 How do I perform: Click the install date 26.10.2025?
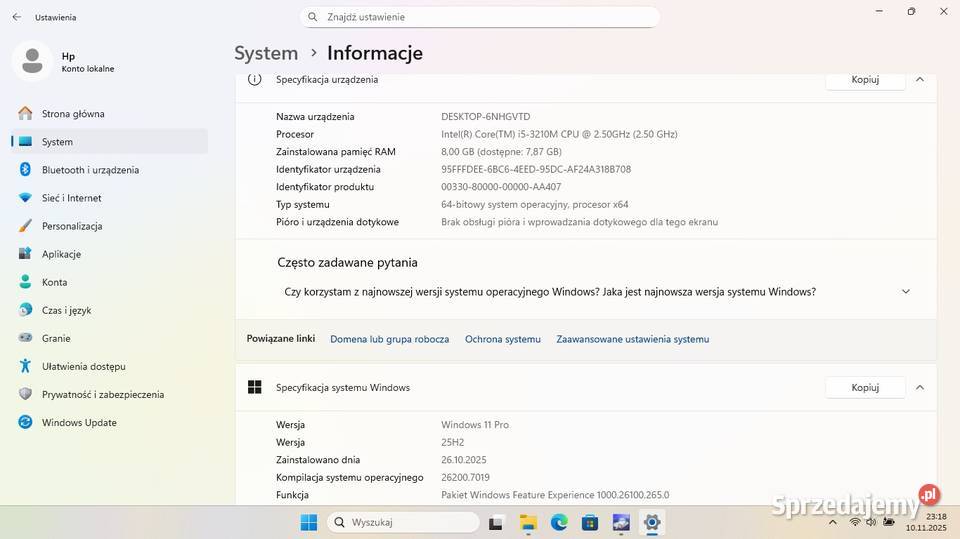tap(463, 460)
